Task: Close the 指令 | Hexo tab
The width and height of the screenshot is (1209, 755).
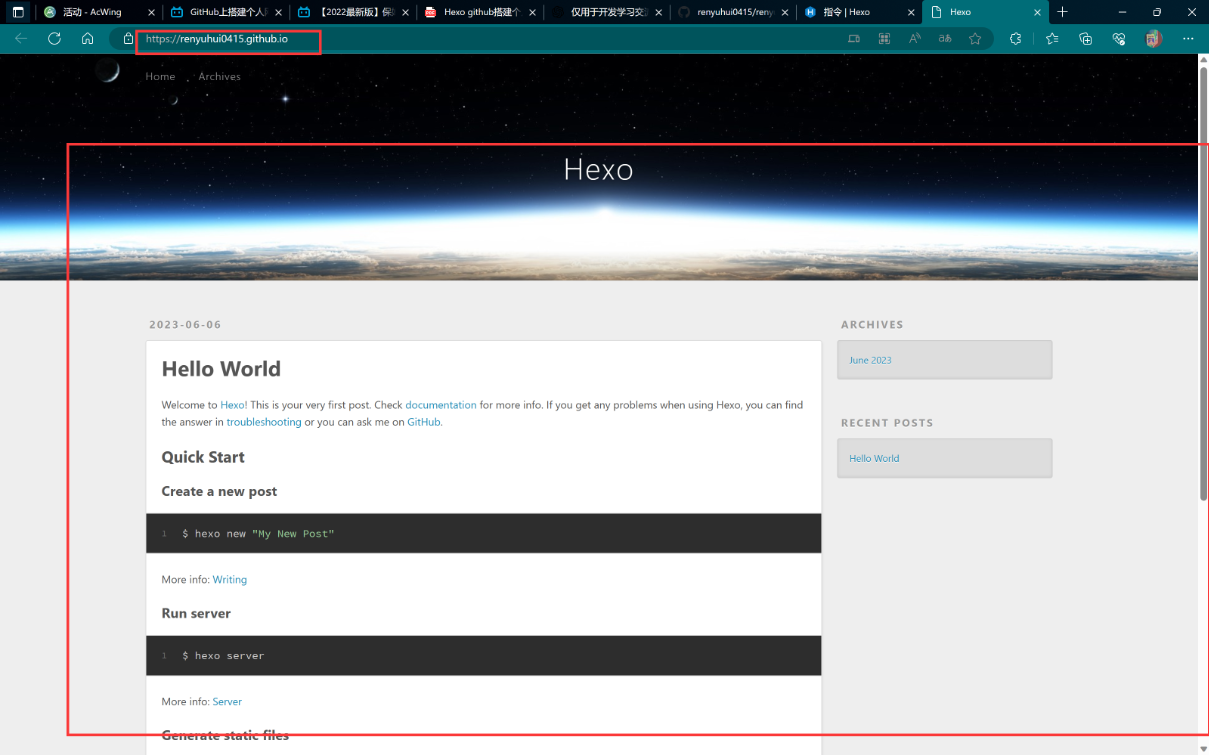Action: (x=911, y=12)
